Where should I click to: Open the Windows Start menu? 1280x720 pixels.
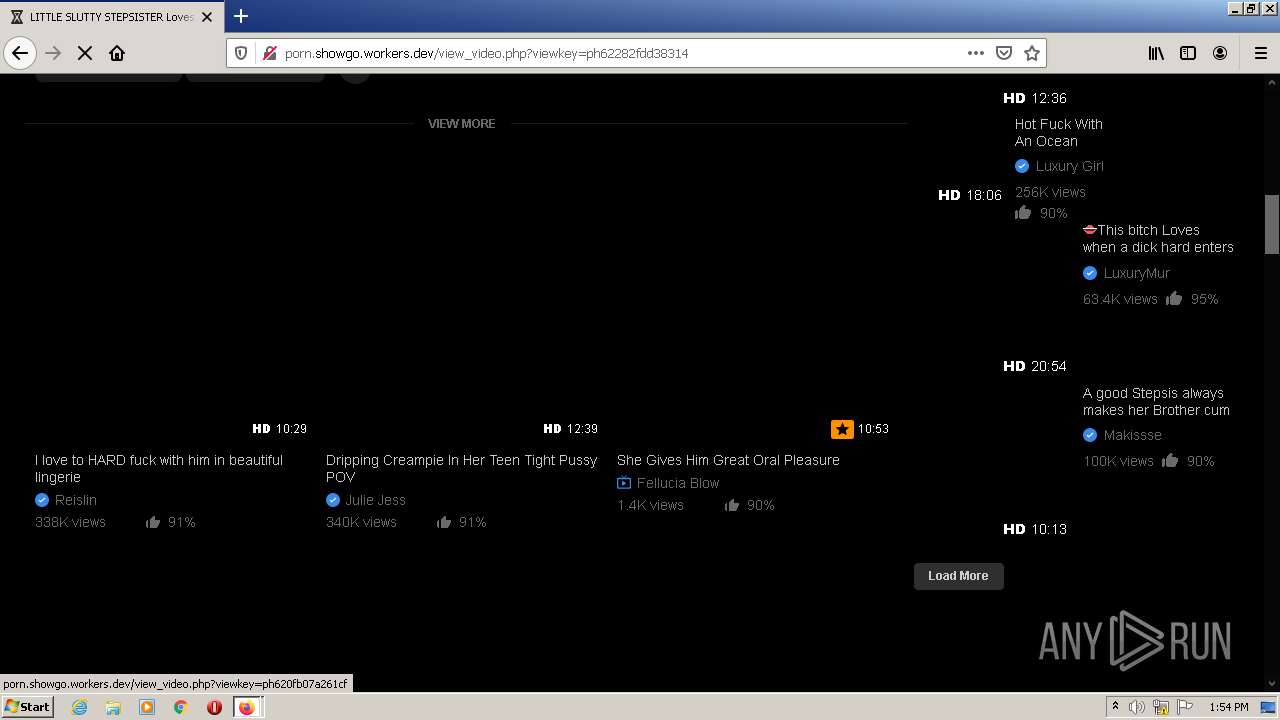click(x=28, y=706)
